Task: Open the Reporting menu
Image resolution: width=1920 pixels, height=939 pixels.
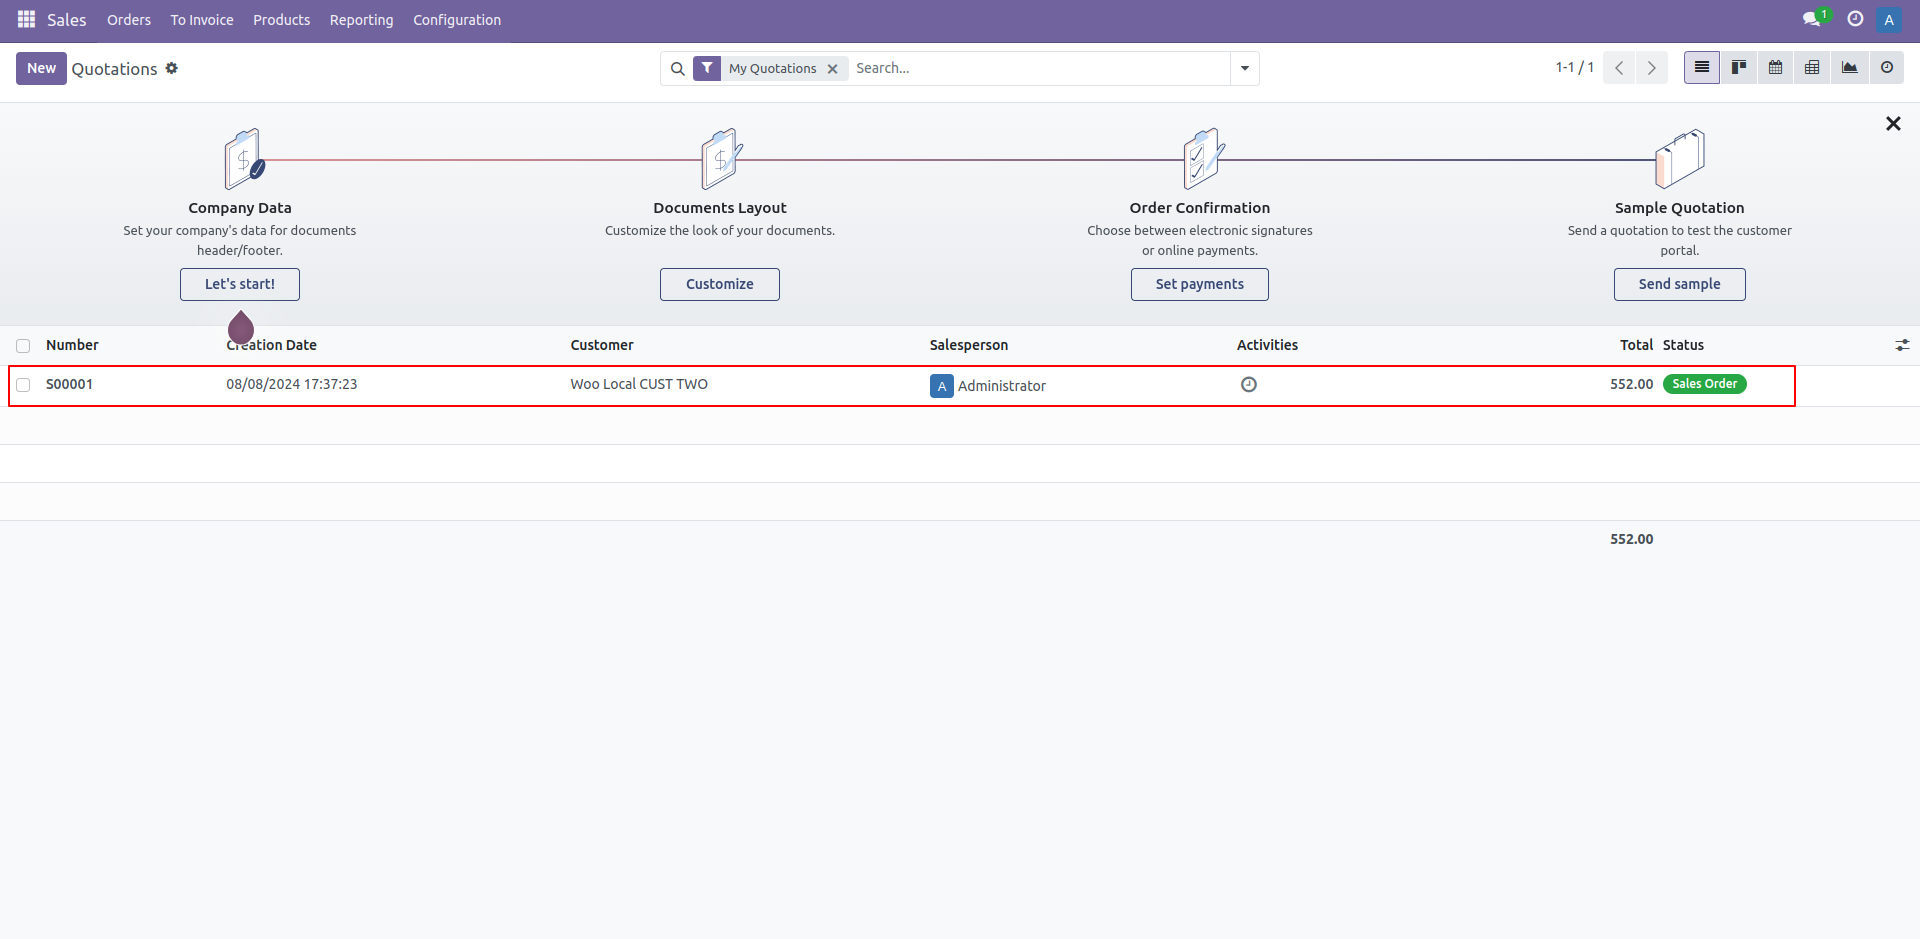Action: [x=361, y=20]
